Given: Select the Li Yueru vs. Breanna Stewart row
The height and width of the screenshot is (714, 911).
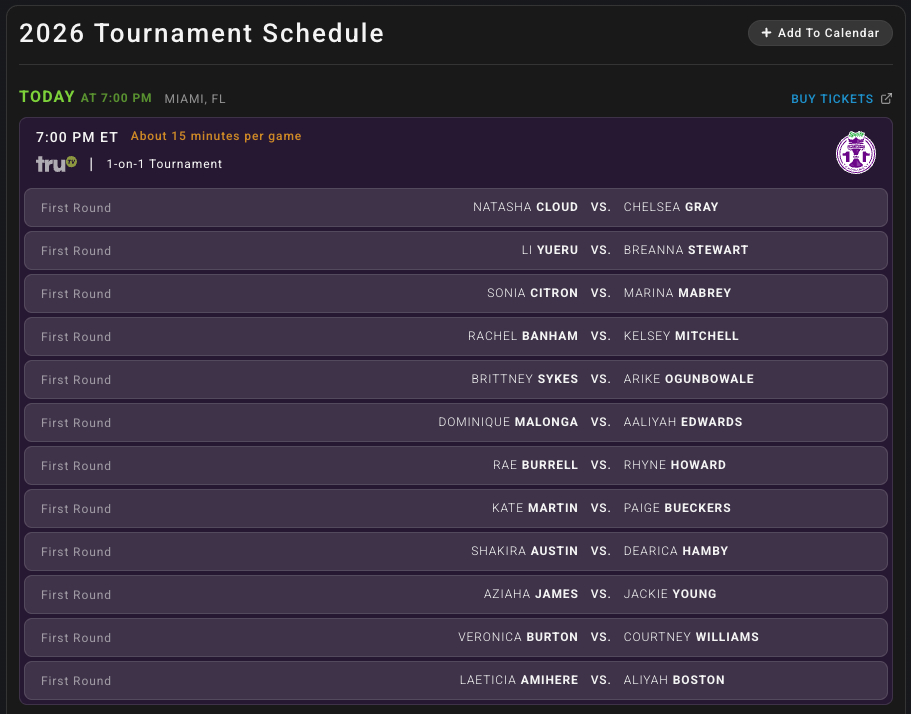Looking at the screenshot, I should [x=456, y=251].
